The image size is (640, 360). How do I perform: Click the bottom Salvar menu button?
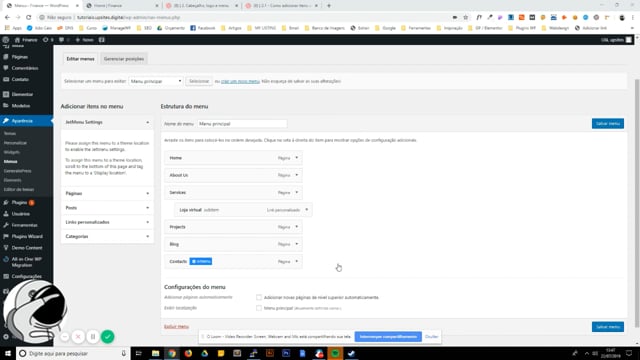[x=608, y=327]
